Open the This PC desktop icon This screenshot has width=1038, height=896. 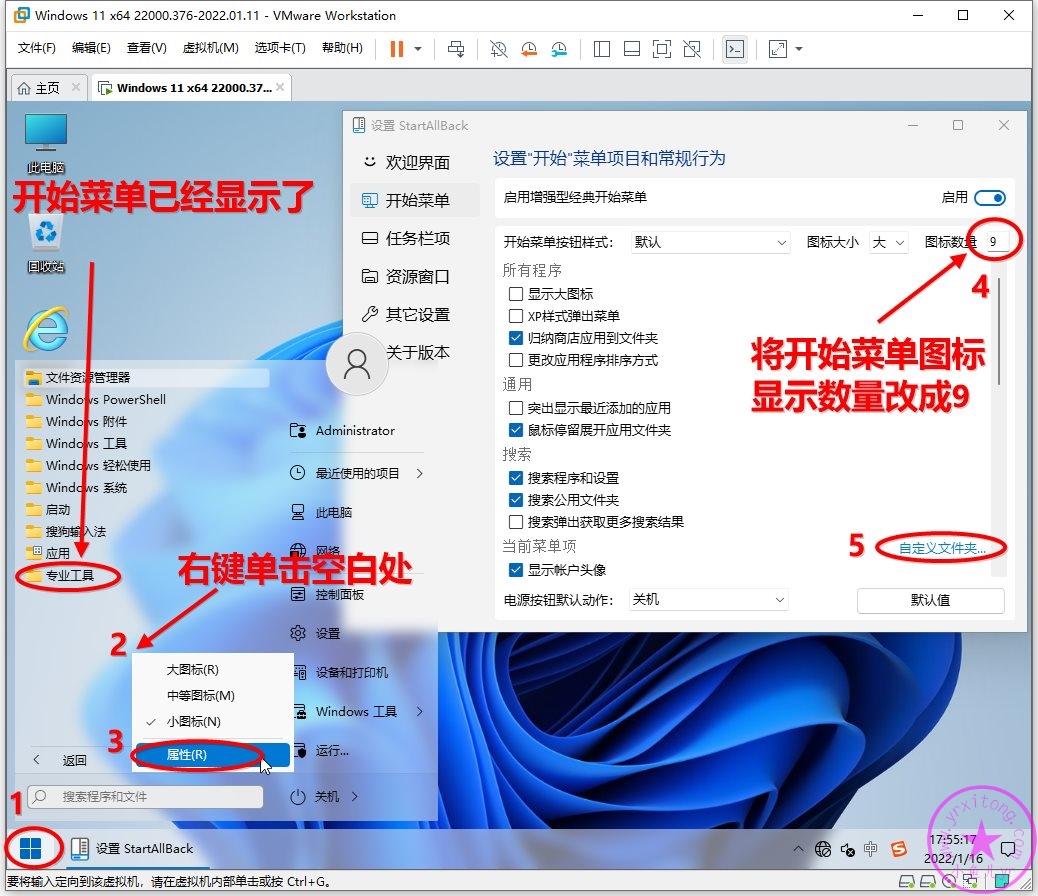[x=46, y=143]
